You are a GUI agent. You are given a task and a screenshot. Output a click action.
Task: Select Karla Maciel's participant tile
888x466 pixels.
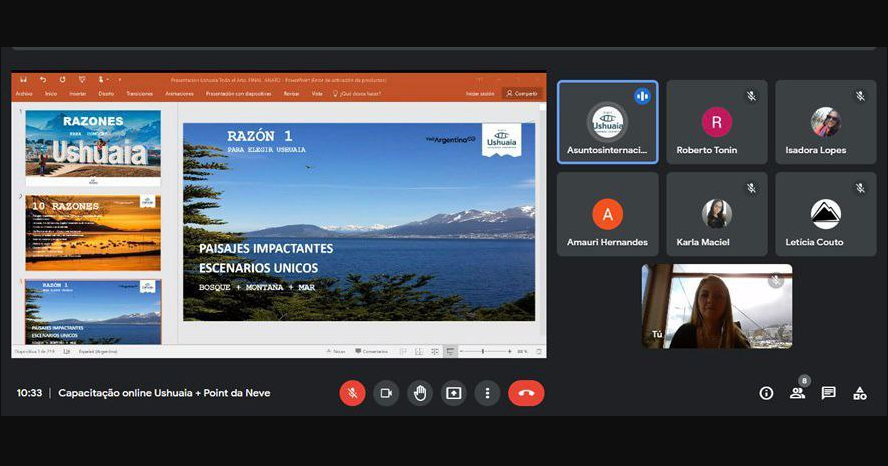pyautogui.click(x=716, y=214)
